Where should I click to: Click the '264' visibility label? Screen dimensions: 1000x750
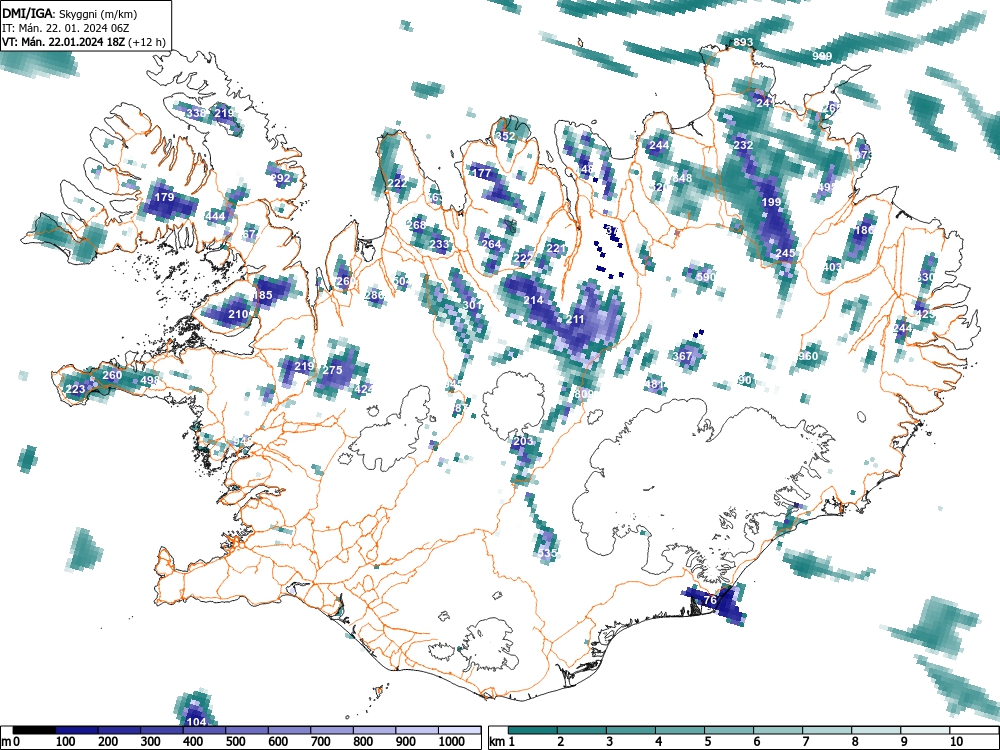(x=491, y=244)
